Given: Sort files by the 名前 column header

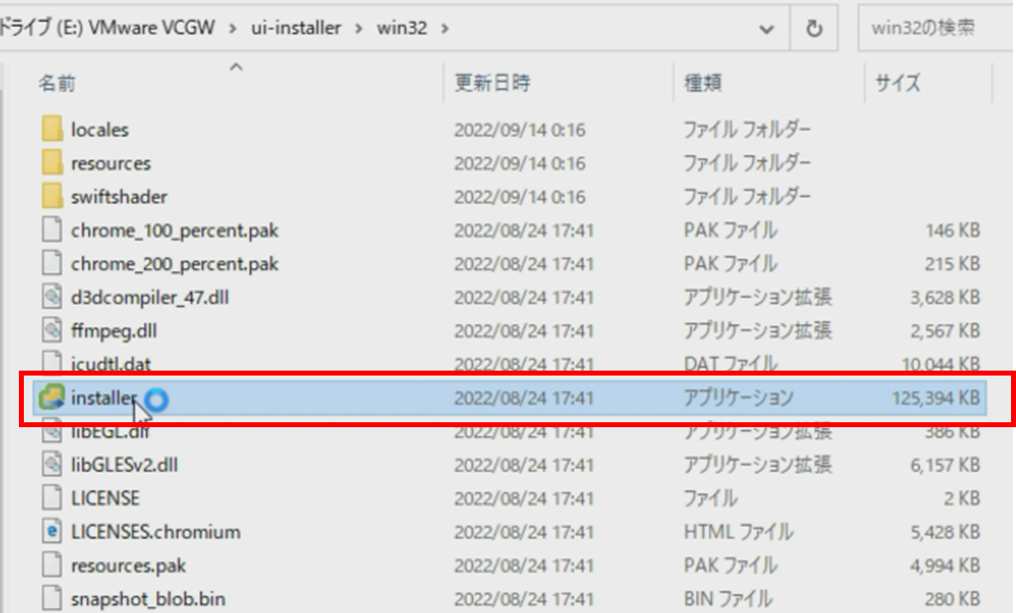Looking at the screenshot, I should (57, 83).
